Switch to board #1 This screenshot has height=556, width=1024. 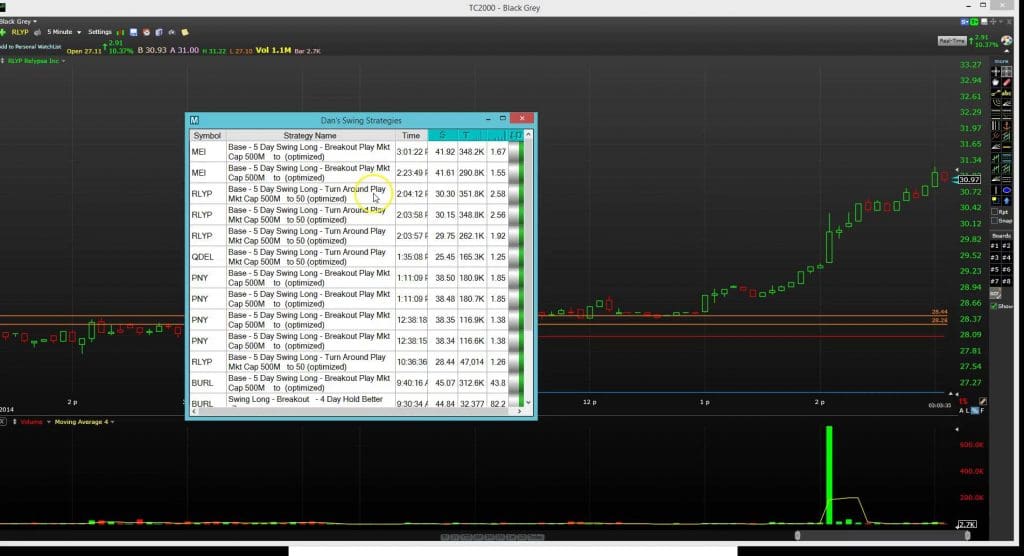(995, 246)
